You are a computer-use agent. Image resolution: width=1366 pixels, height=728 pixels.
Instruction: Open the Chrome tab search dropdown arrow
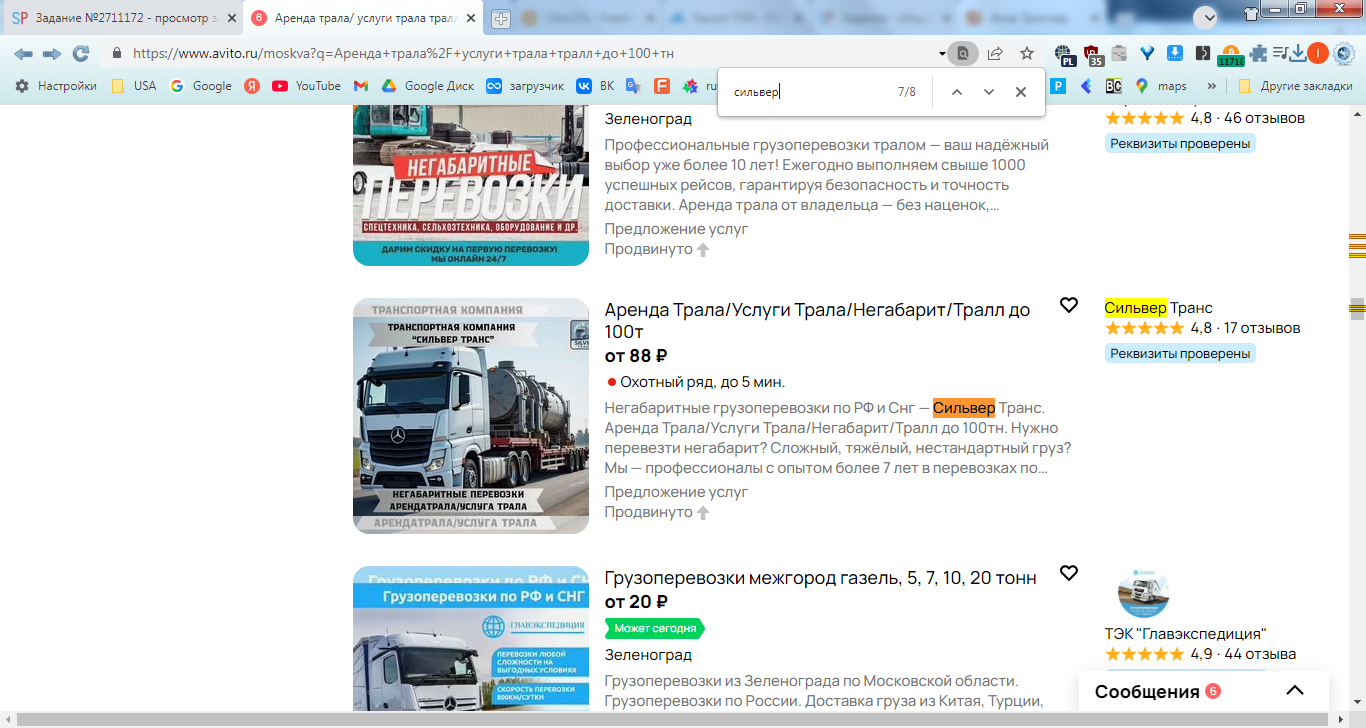(x=1205, y=18)
